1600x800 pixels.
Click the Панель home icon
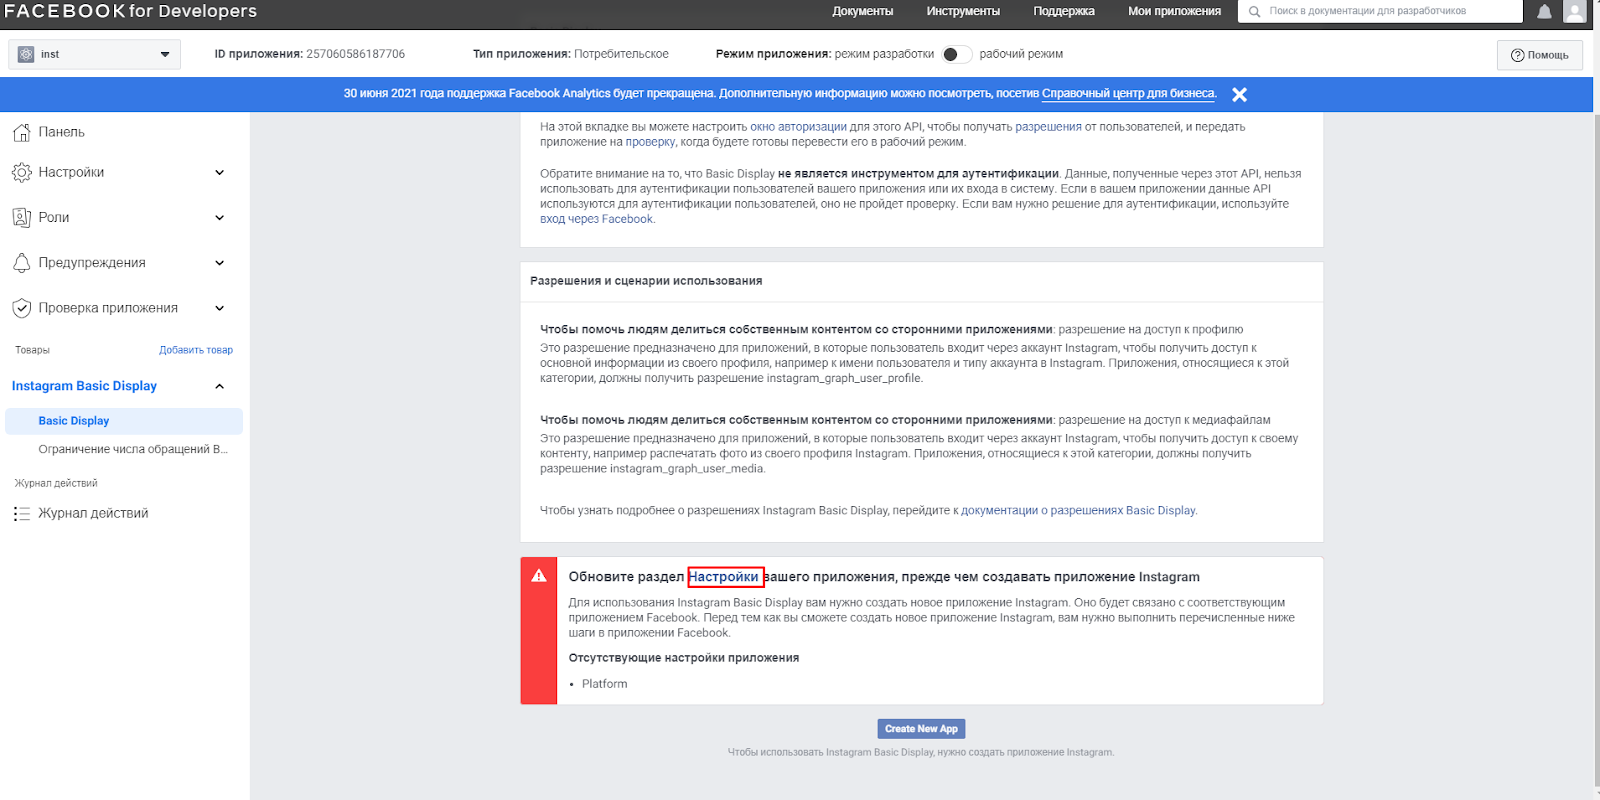[x=21, y=132]
